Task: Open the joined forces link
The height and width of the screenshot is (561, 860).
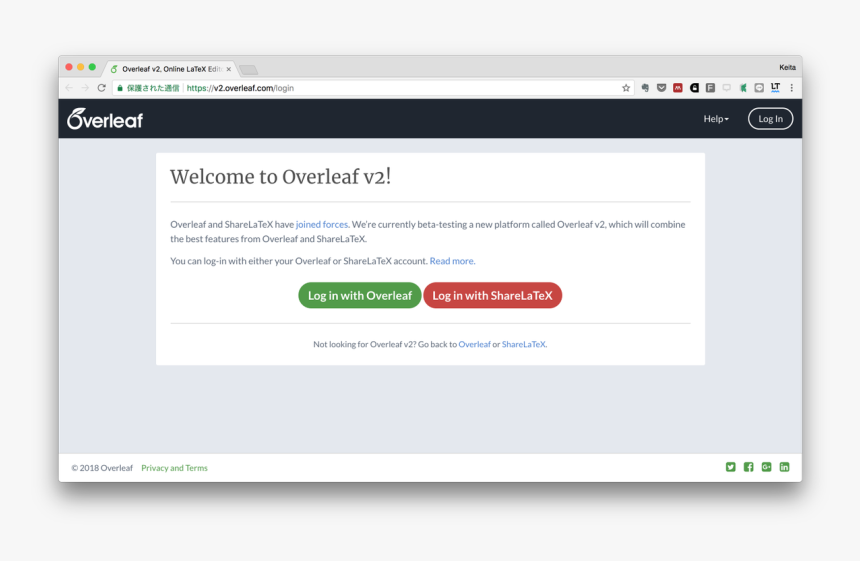Action: click(322, 224)
